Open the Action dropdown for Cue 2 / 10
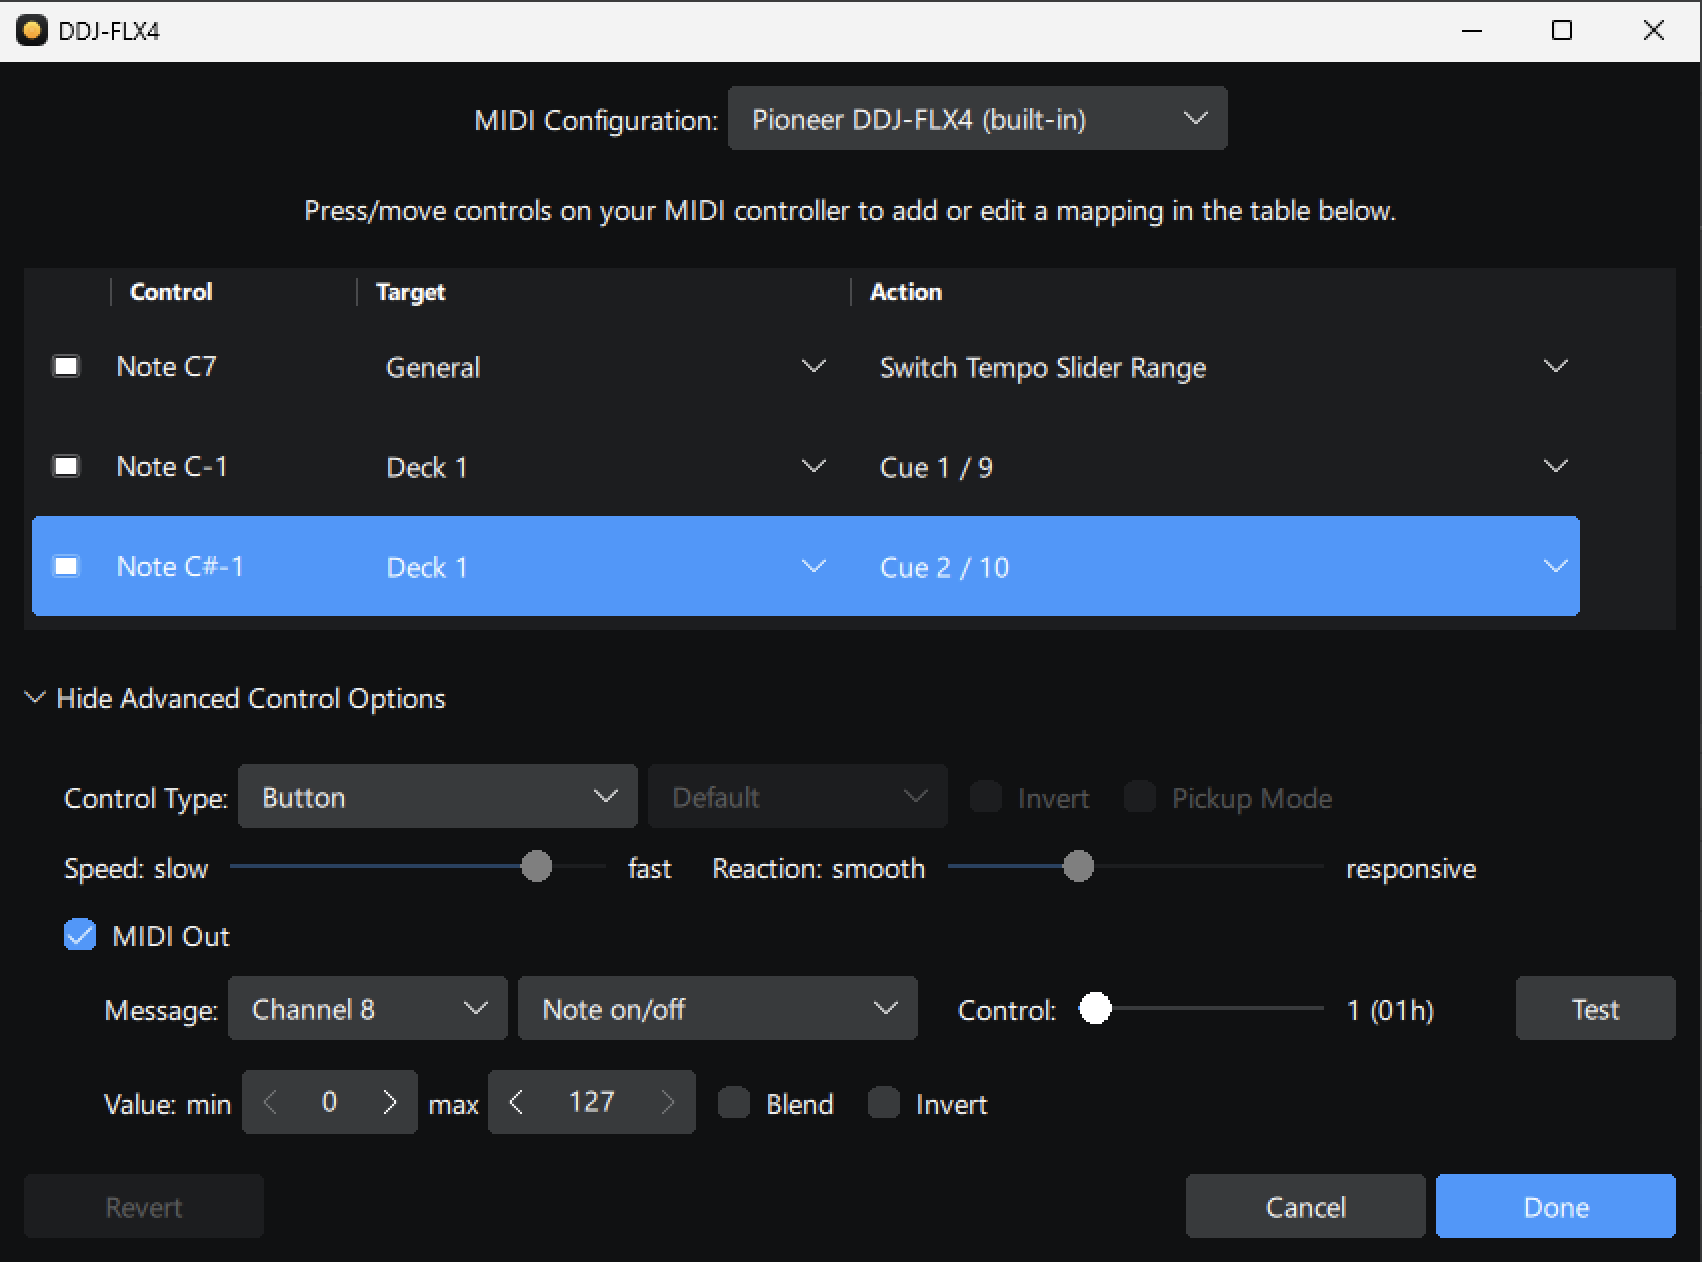1702x1262 pixels. coord(1554,566)
